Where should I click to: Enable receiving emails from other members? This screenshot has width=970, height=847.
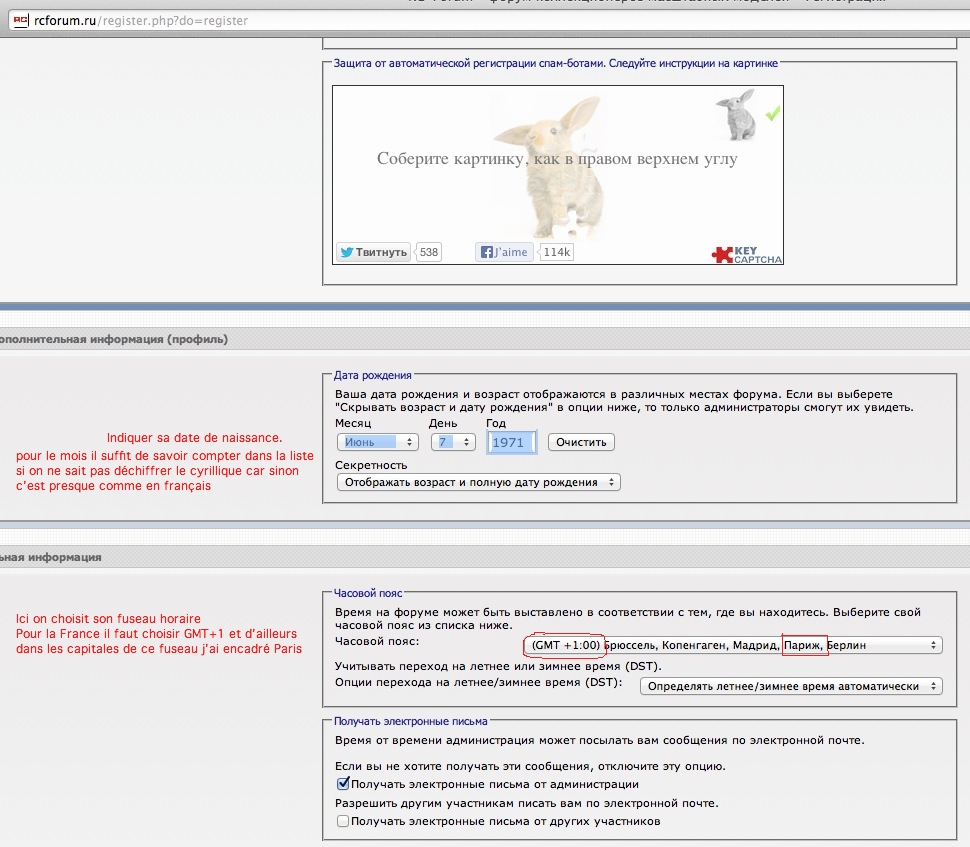[x=343, y=821]
